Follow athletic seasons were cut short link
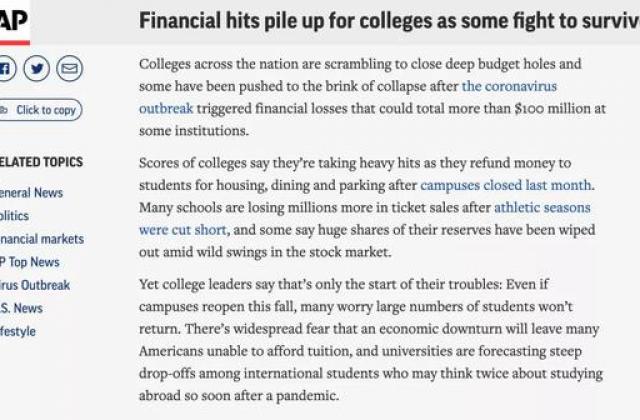 (364, 218)
